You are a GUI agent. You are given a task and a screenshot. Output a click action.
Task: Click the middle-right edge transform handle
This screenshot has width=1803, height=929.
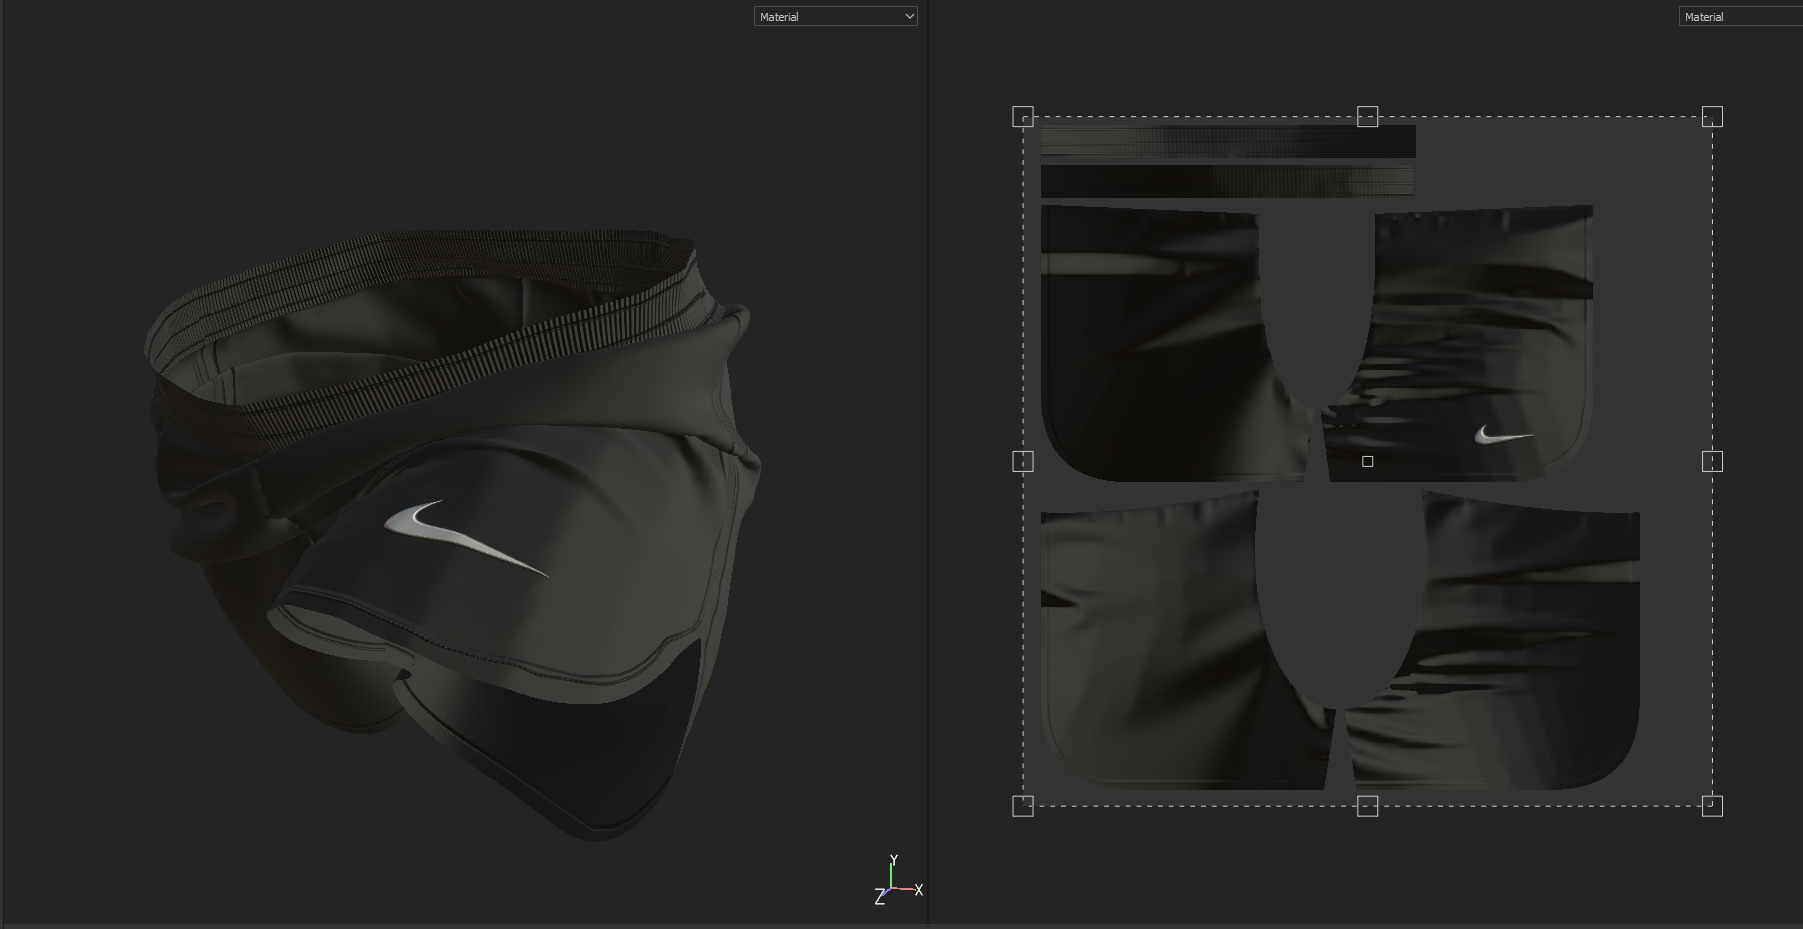point(1712,461)
